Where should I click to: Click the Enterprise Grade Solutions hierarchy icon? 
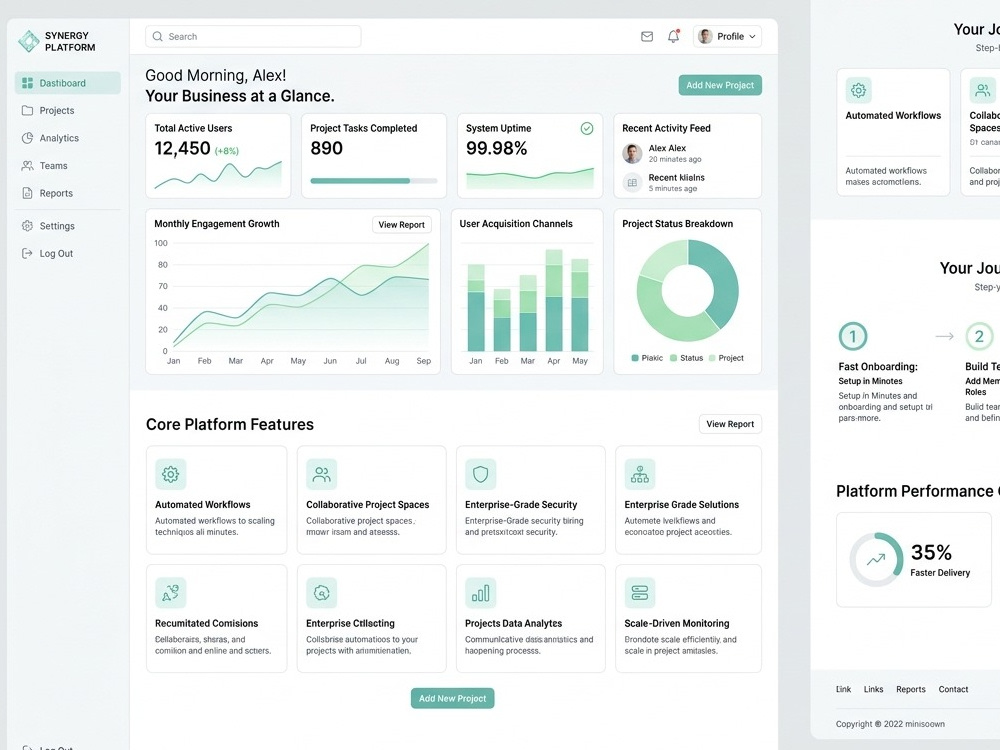[x=640, y=474]
